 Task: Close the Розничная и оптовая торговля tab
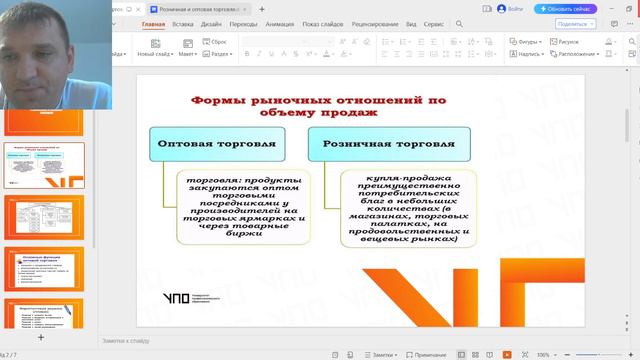(x=245, y=9)
